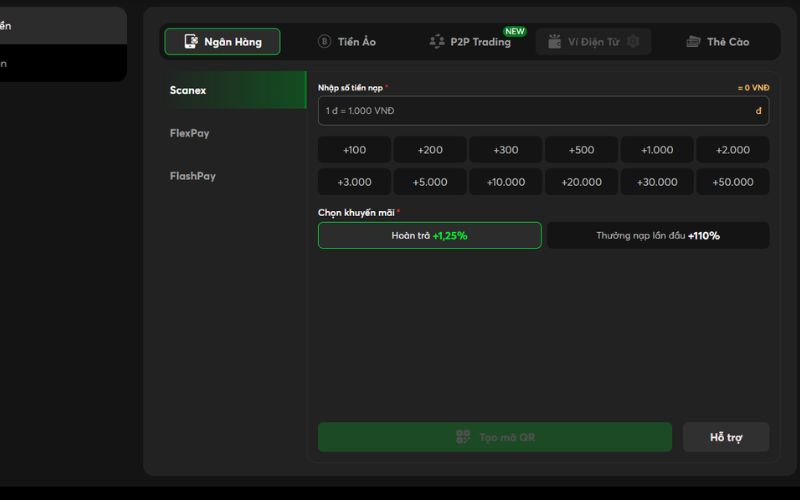Pick the +100 quick amount
Viewport: 800px width, 500px height.
coord(355,150)
